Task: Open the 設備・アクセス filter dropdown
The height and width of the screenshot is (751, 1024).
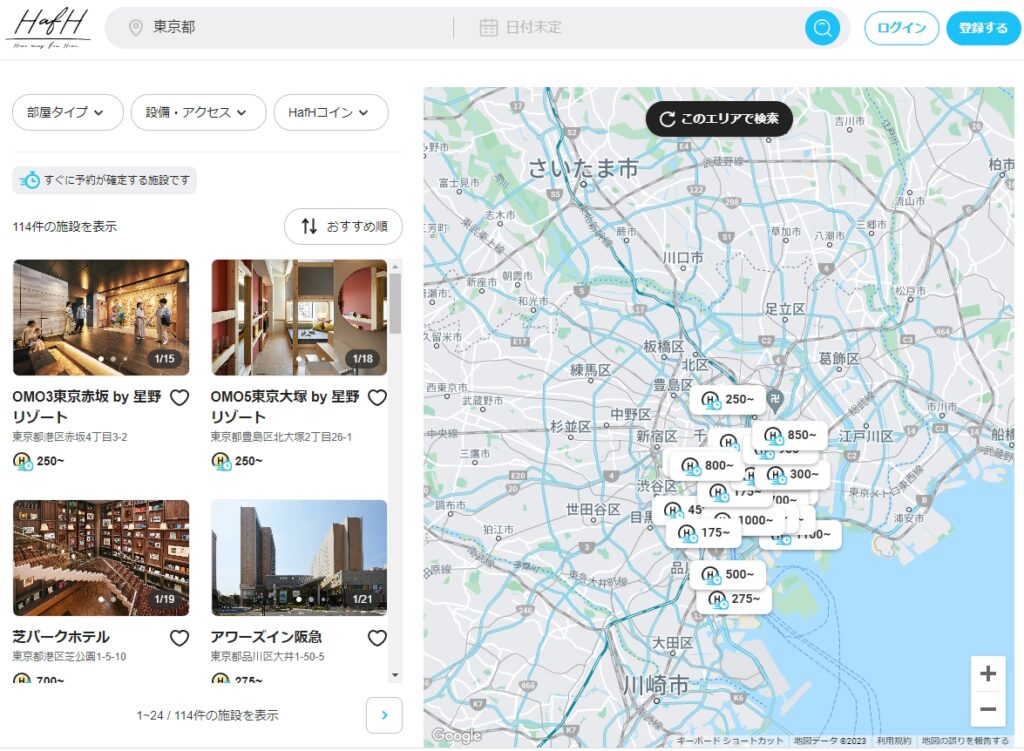Action: coord(199,112)
